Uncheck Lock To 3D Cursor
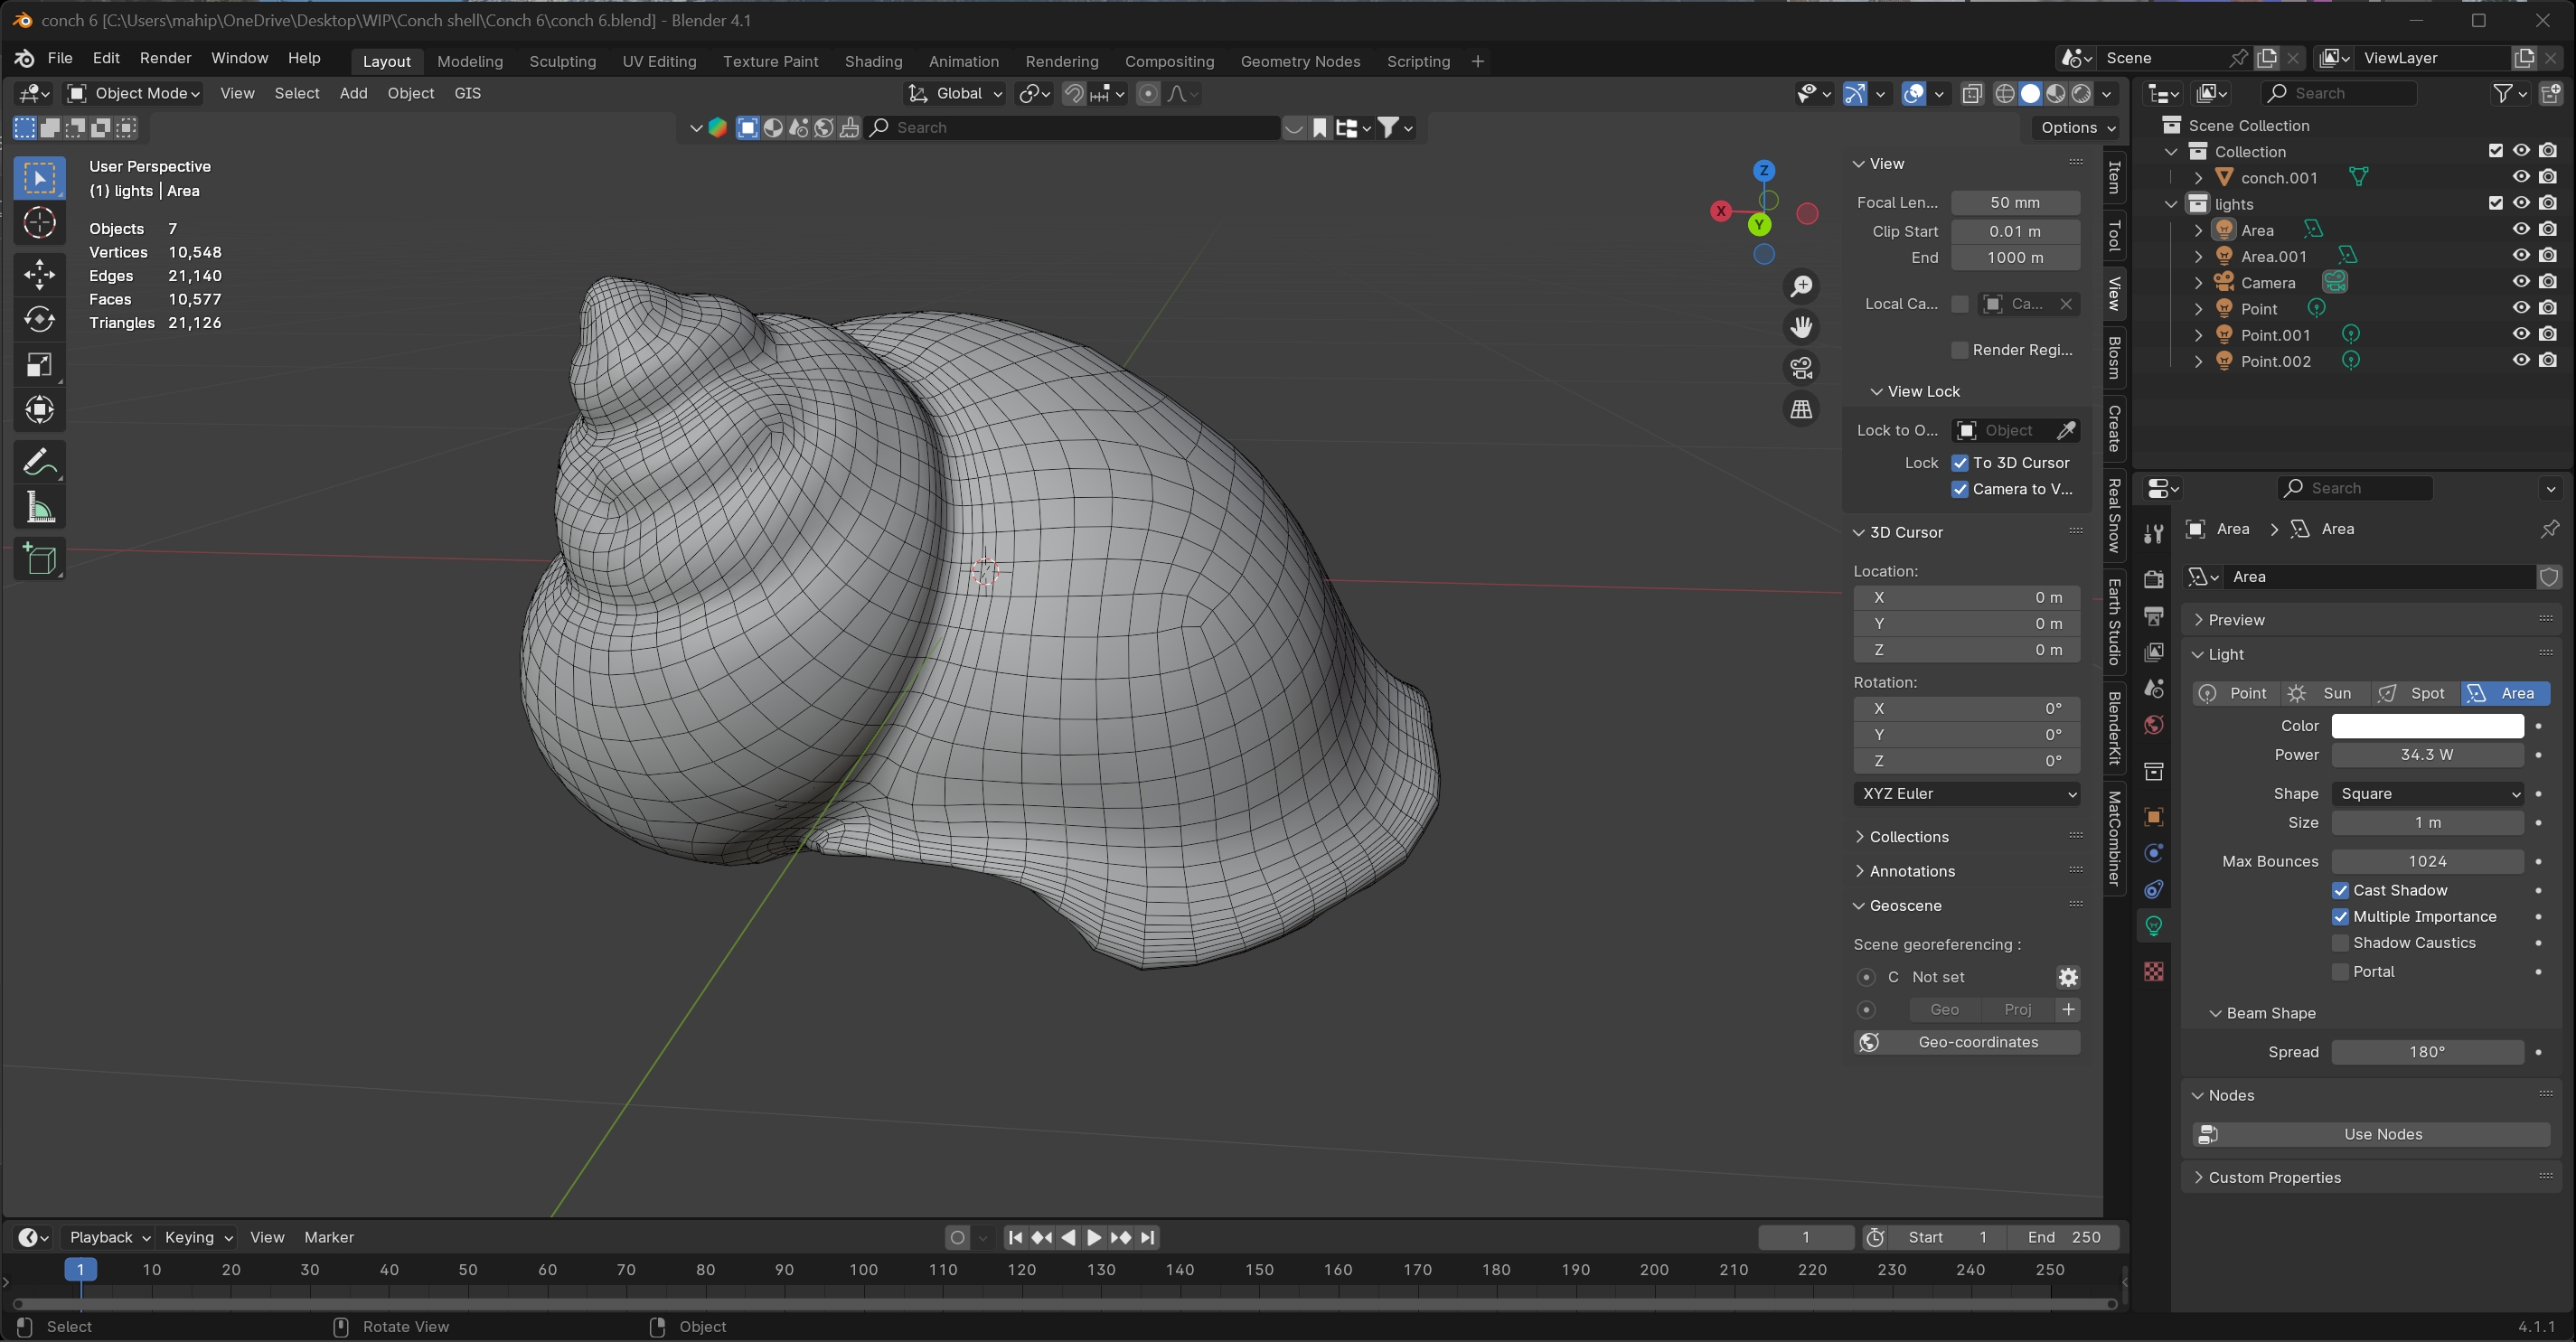 1960,463
